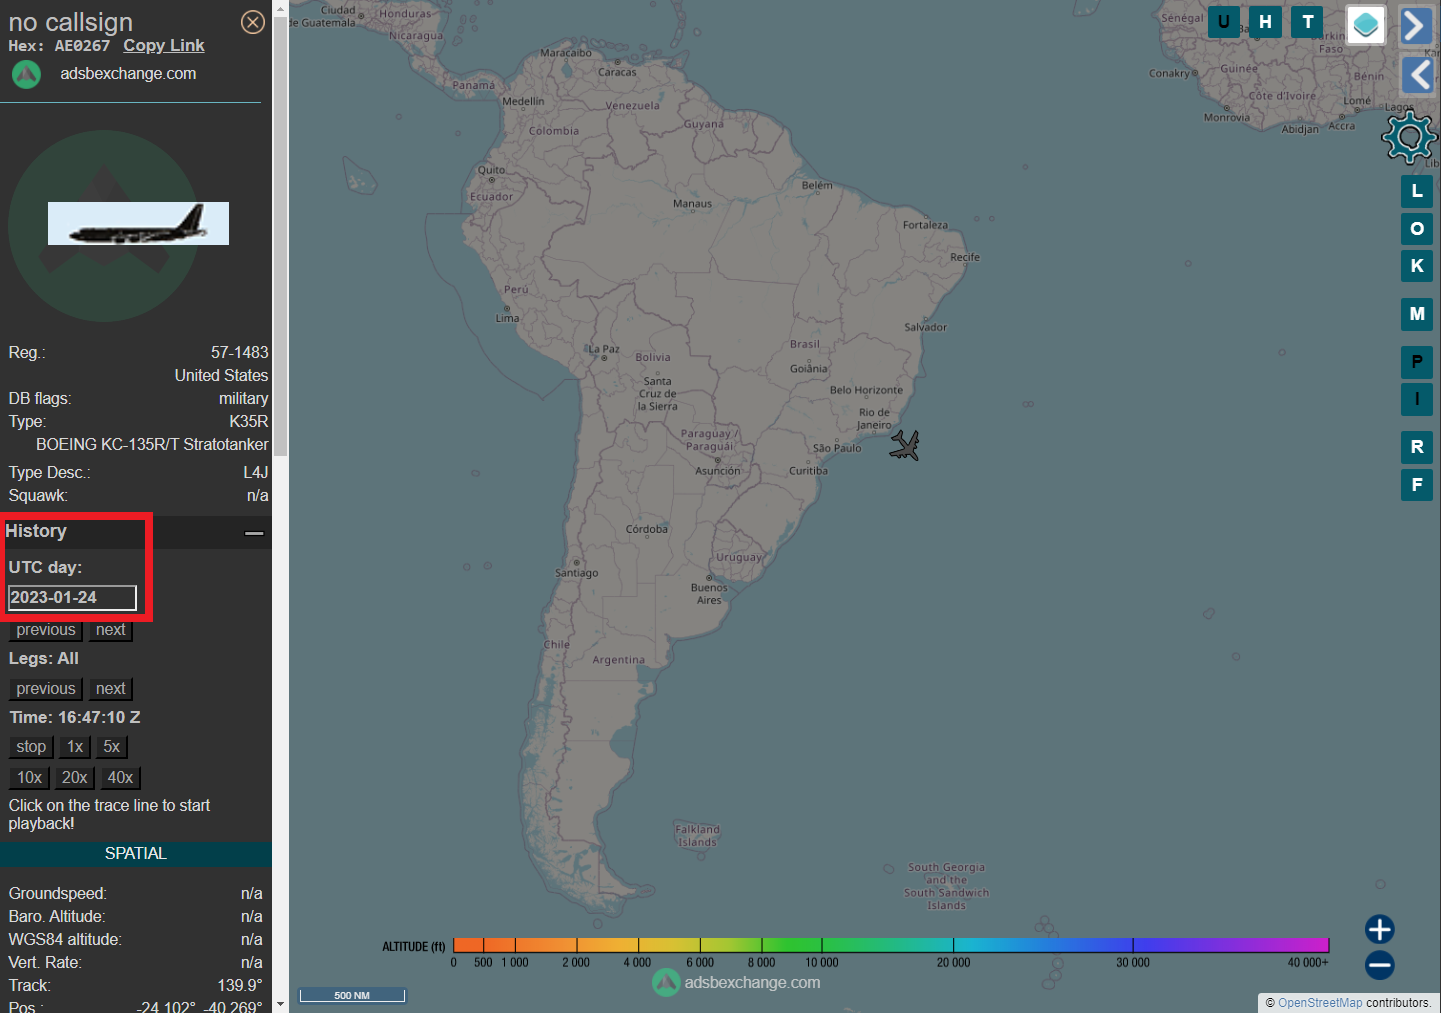The image size is (1441, 1013).
Task: Open the map settings gear
Action: point(1410,137)
